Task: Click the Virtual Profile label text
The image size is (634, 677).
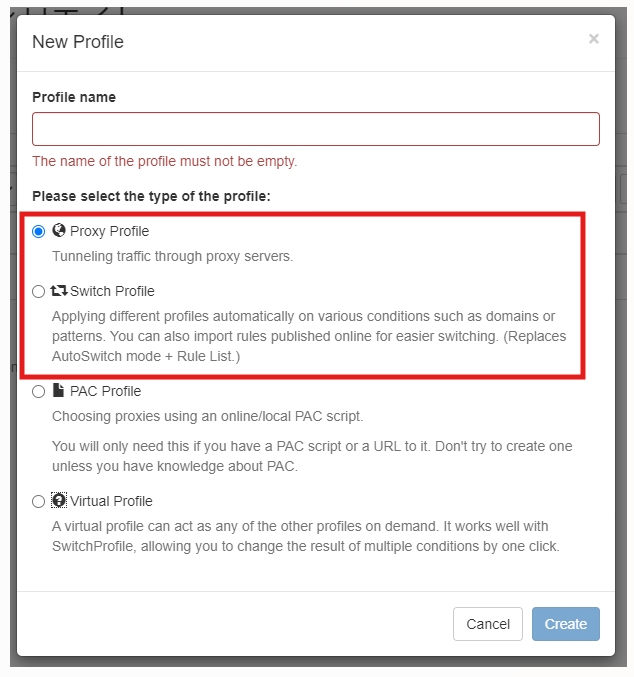Action: pyautogui.click(x=111, y=501)
